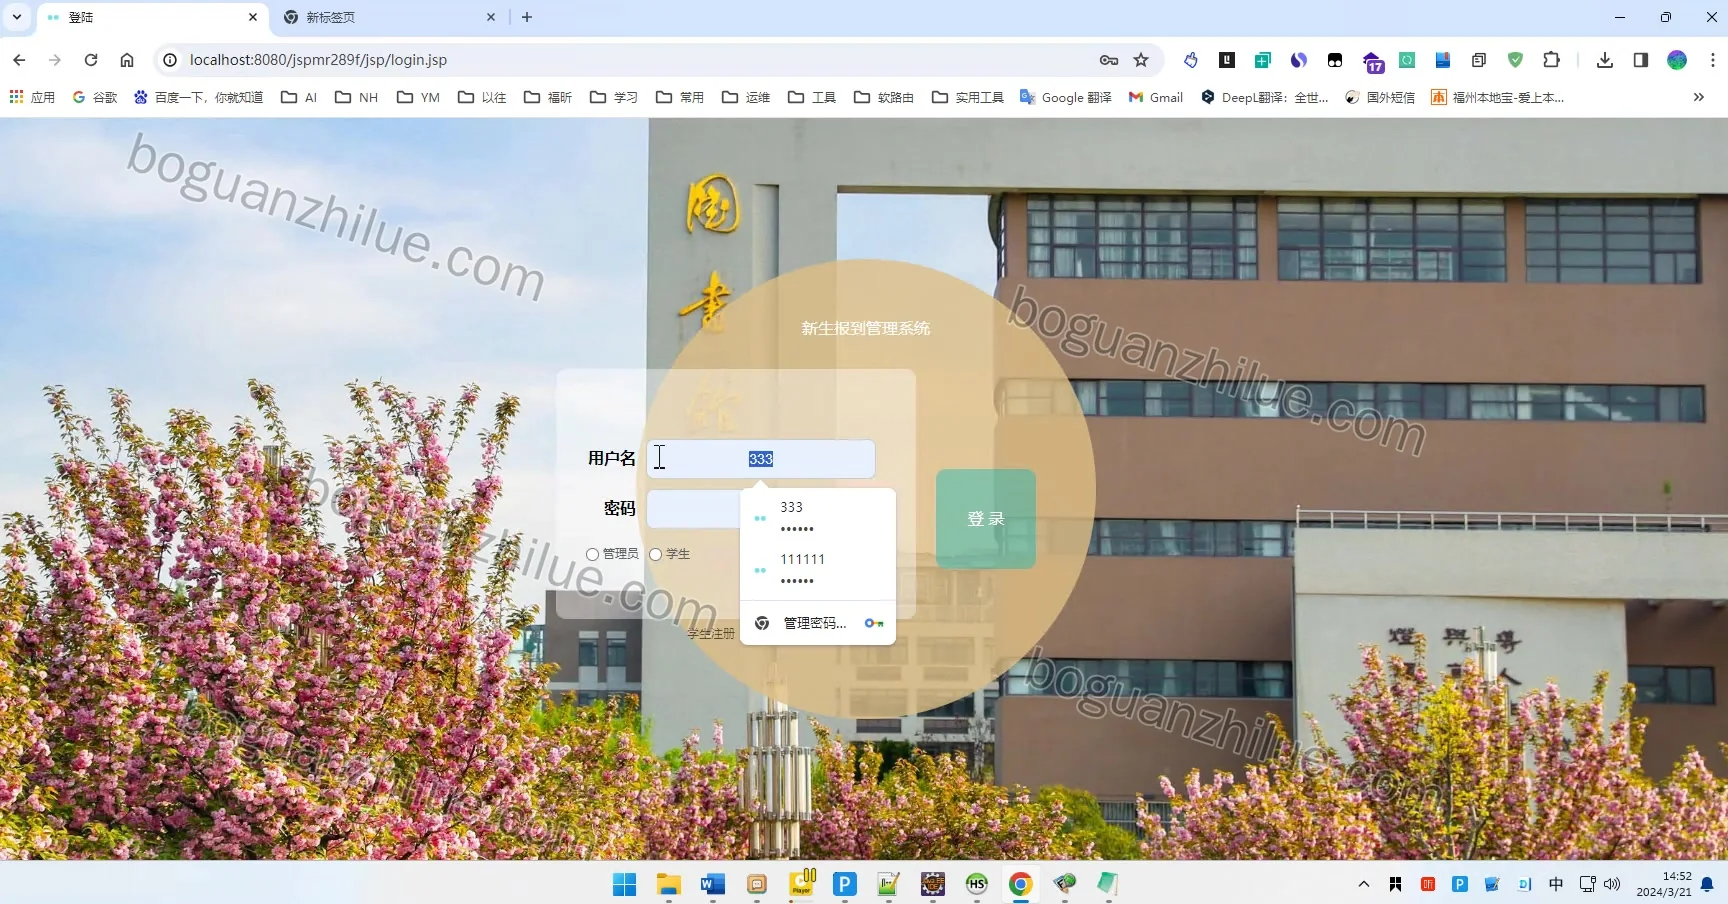
Task: Select the 管理员 radio button
Action: pyautogui.click(x=592, y=554)
